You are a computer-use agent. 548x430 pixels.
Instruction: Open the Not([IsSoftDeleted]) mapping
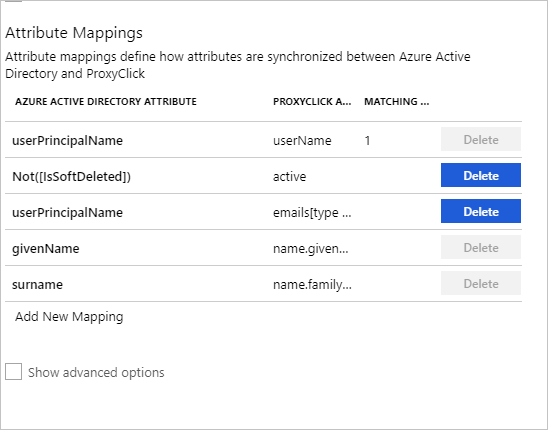click(71, 177)
